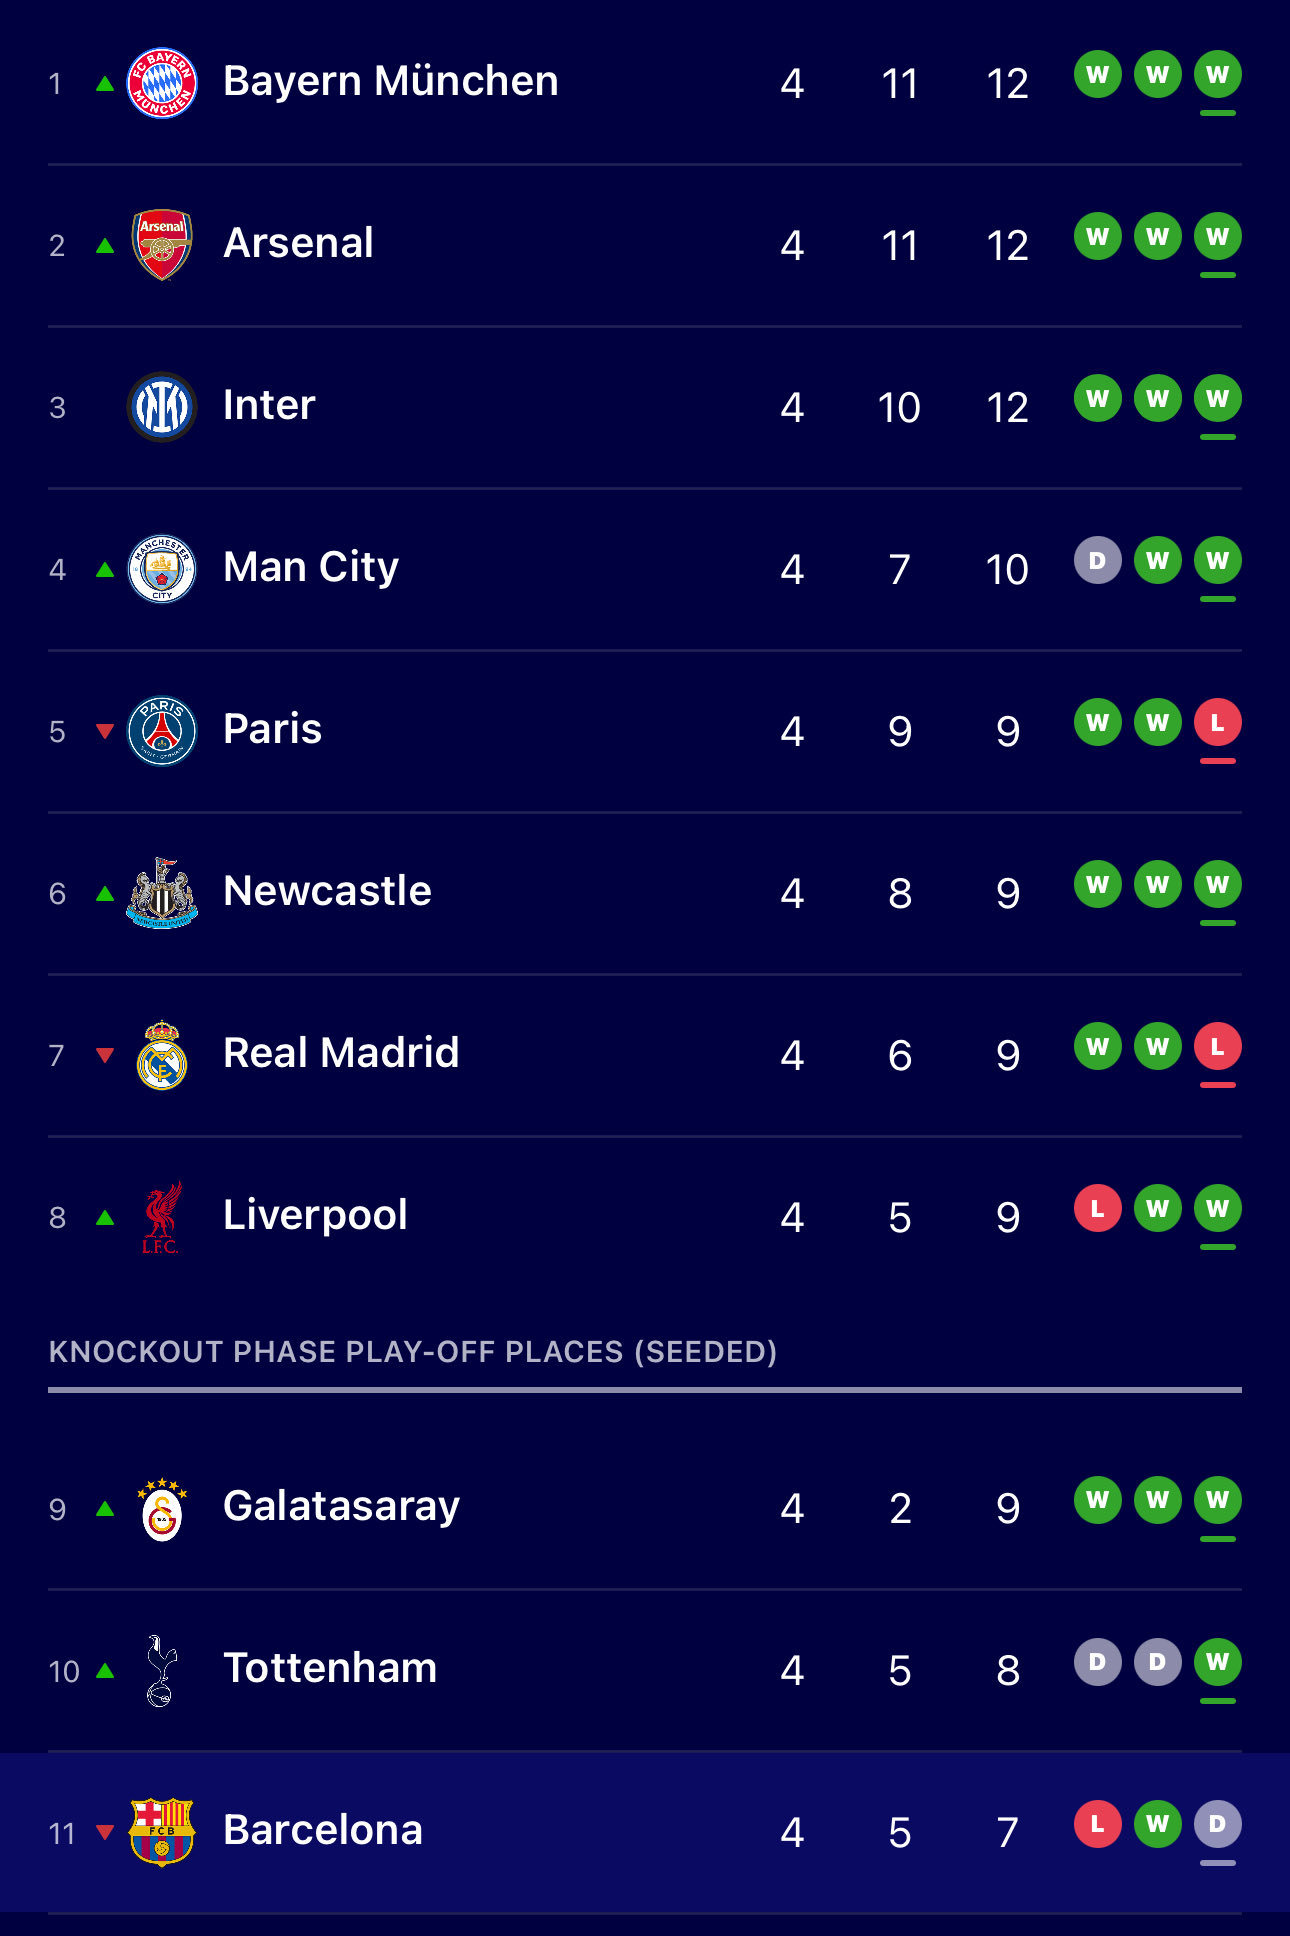Tap the Liverpool club crest

click(x=162, y=1216)
